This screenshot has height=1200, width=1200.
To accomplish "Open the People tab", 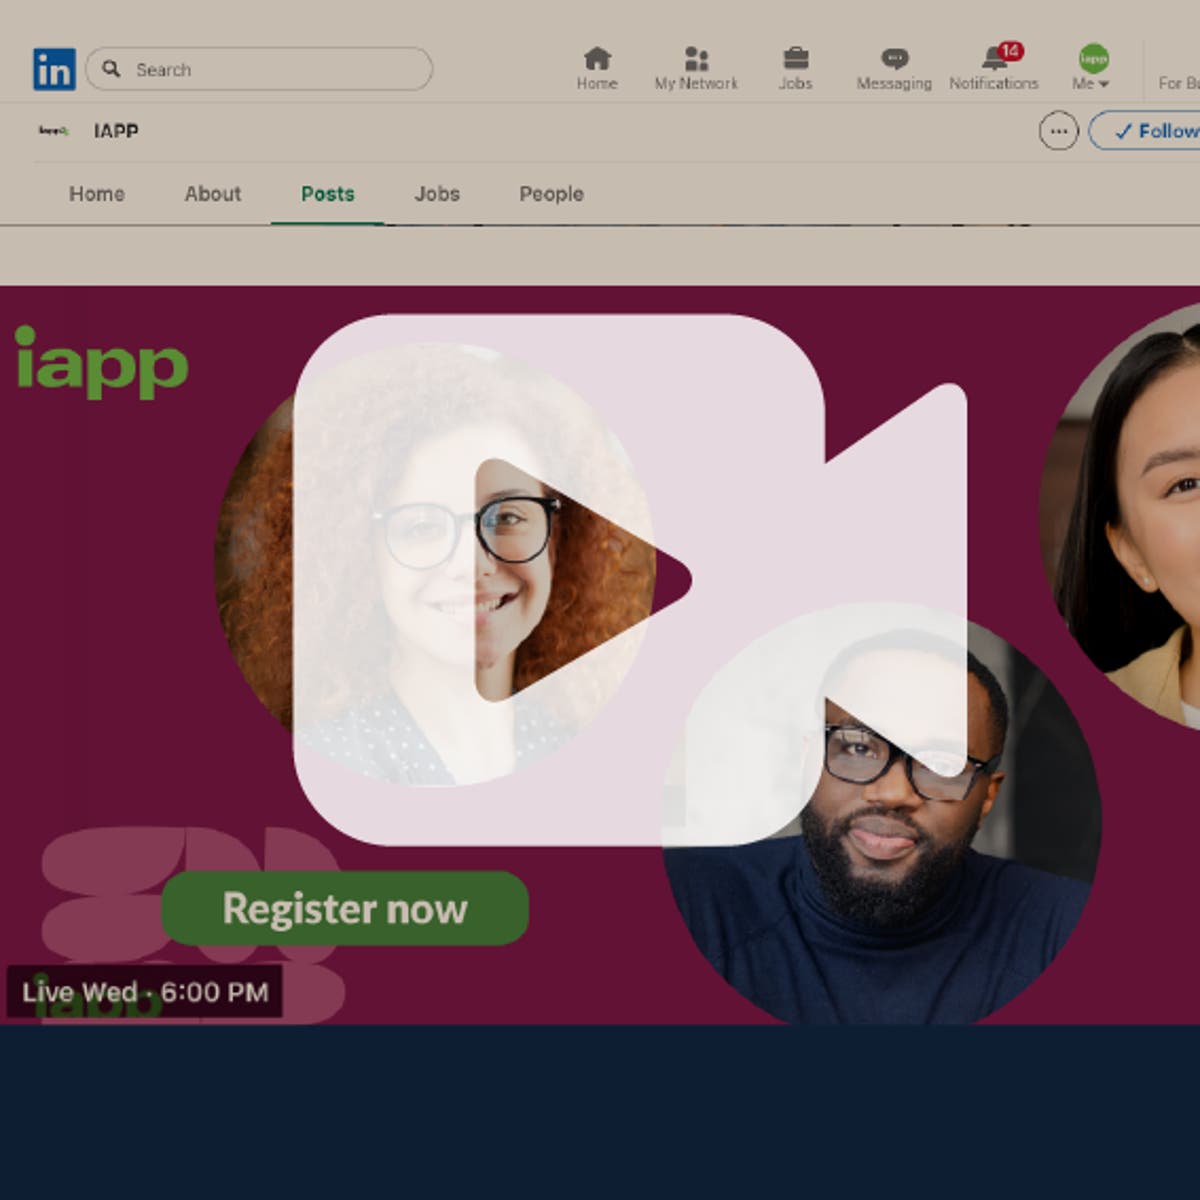I will coord(551,194).
